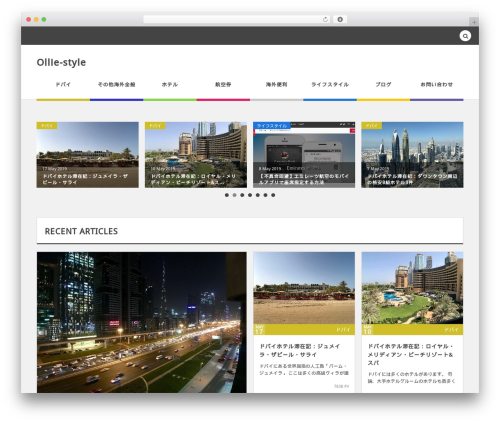Open the site search icon
The image size is (500, 423).
465,36
